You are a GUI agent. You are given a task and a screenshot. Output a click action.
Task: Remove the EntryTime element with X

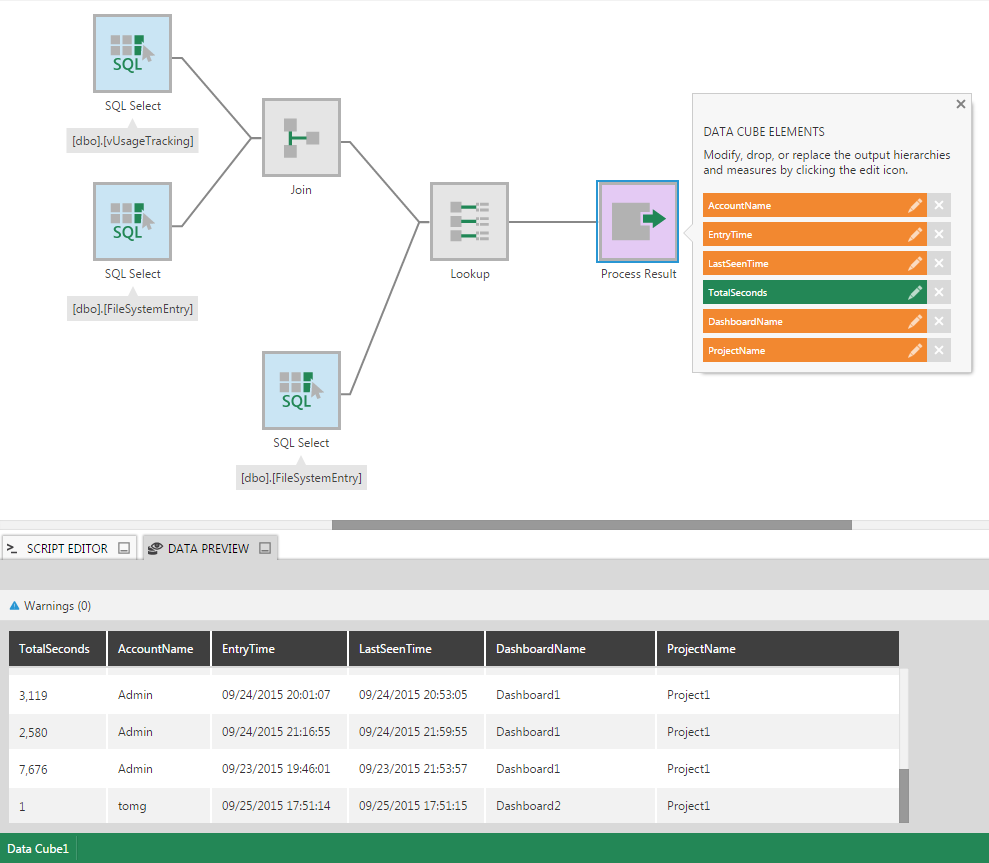click(x=939, y=235)
